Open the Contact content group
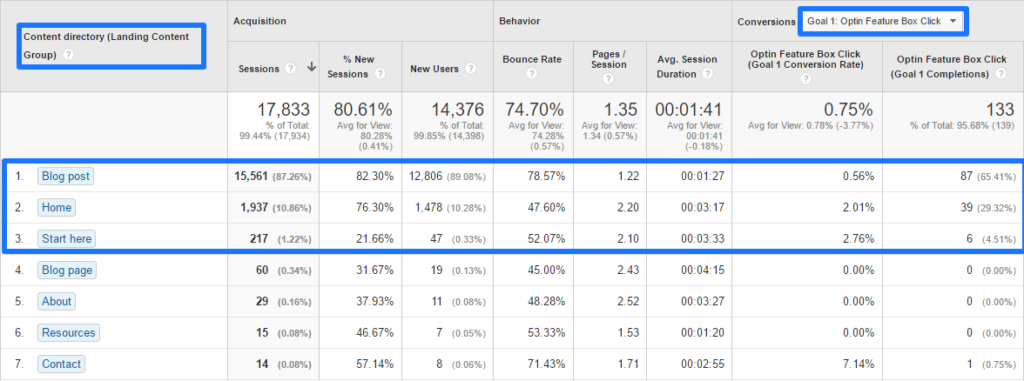 [61, 364]
